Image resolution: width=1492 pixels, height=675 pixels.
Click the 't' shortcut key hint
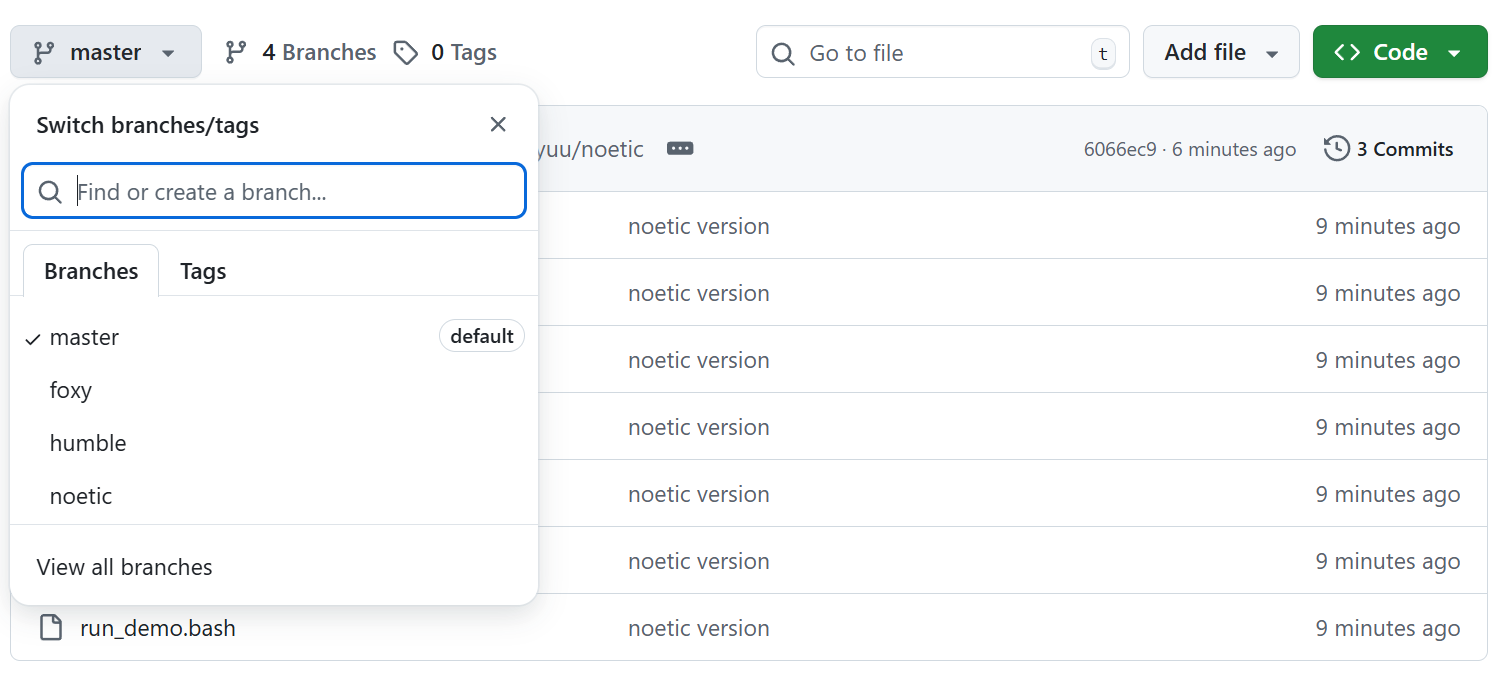[1103, 53]
